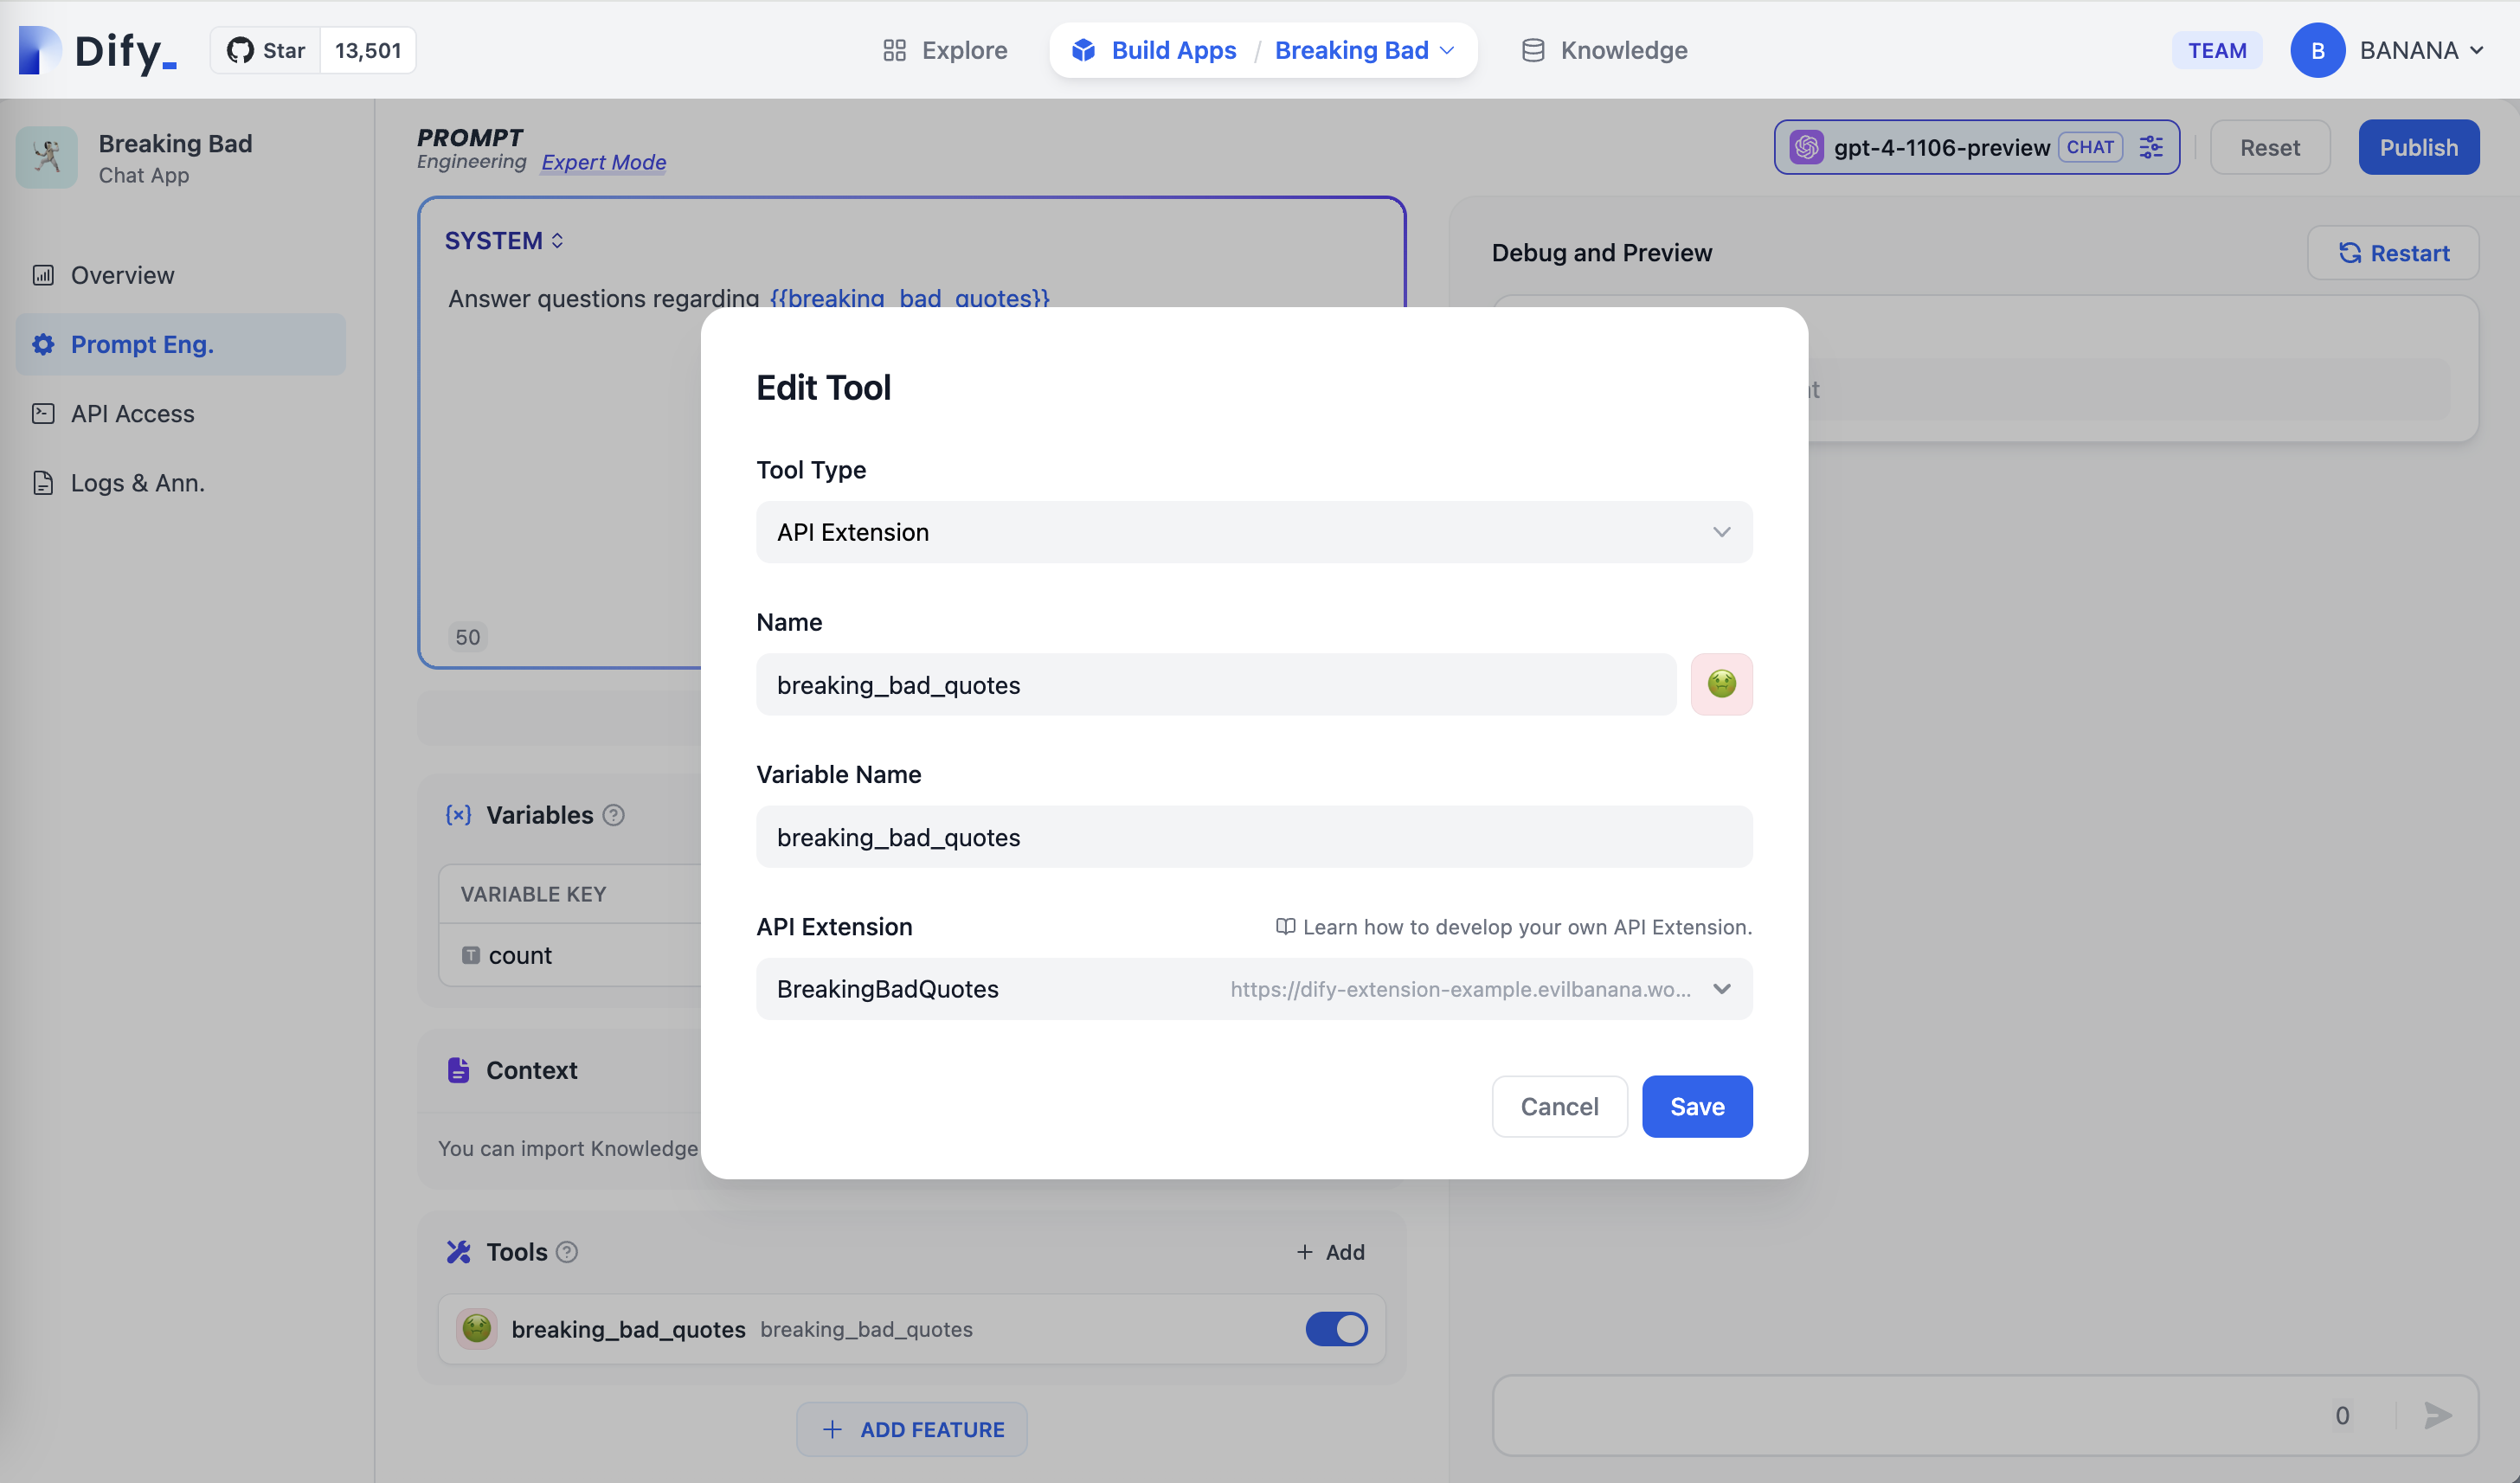Click the purple Context document icon
Viewport: 2520px width, 1483px height.
coord(458,1069)
